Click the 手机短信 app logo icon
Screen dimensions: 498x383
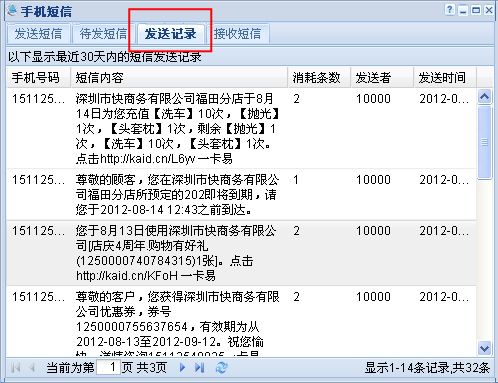12,11
